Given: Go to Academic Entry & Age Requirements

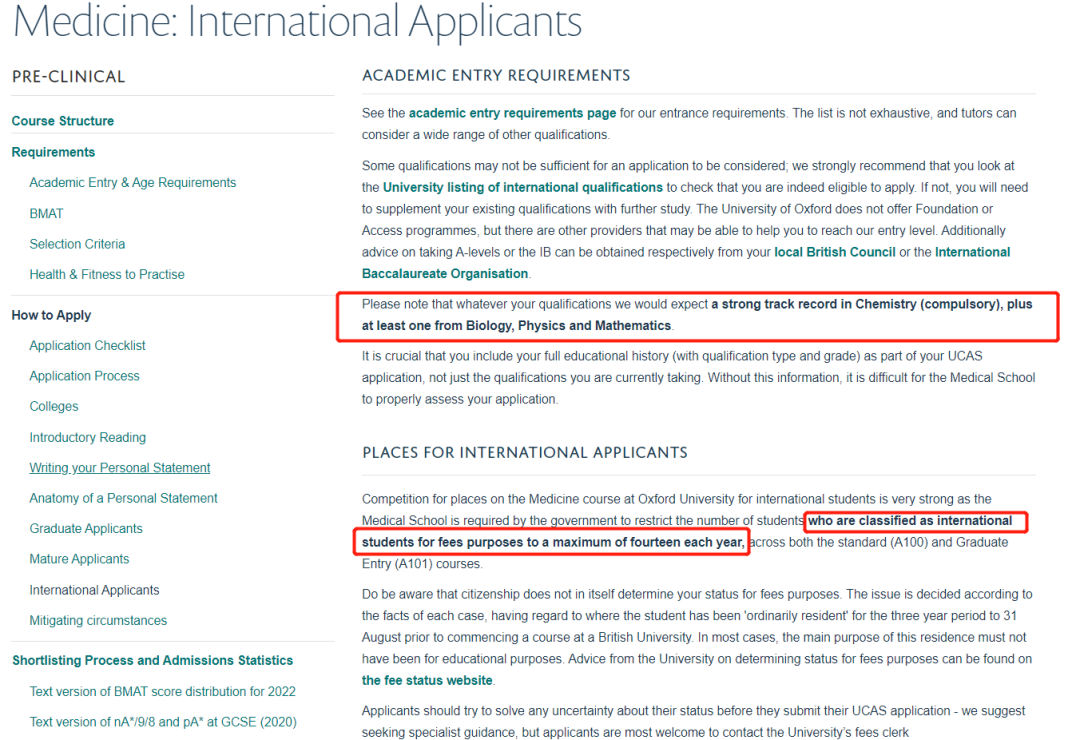Looking at the screenshot, I should pos(133,183).
